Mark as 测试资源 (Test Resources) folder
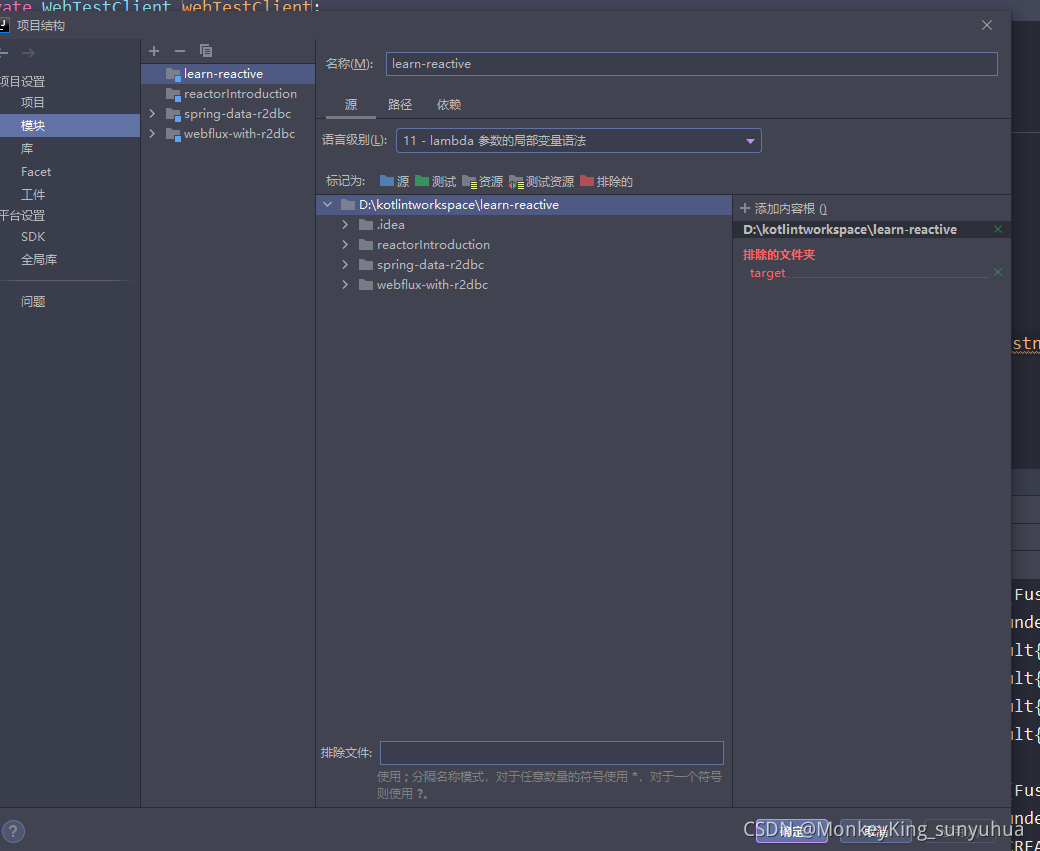The image size is (1040, 851). point(542,181)
